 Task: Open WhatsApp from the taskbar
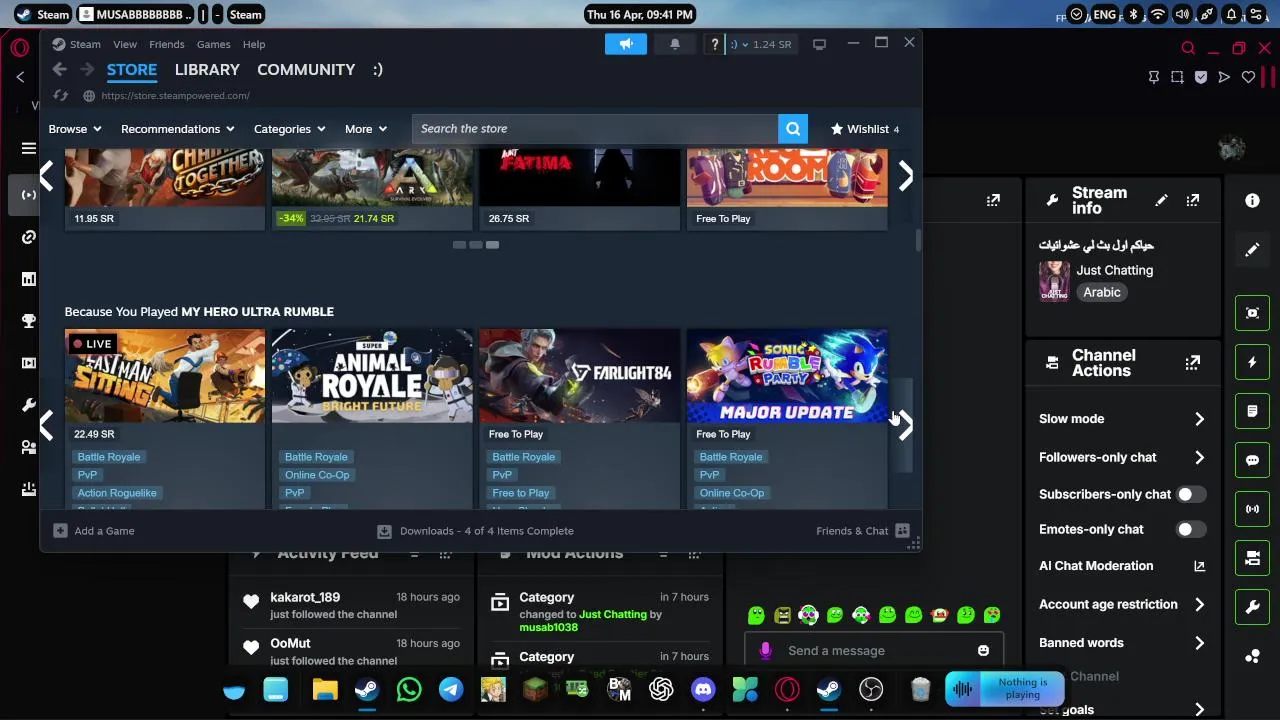tap(409, 689)
